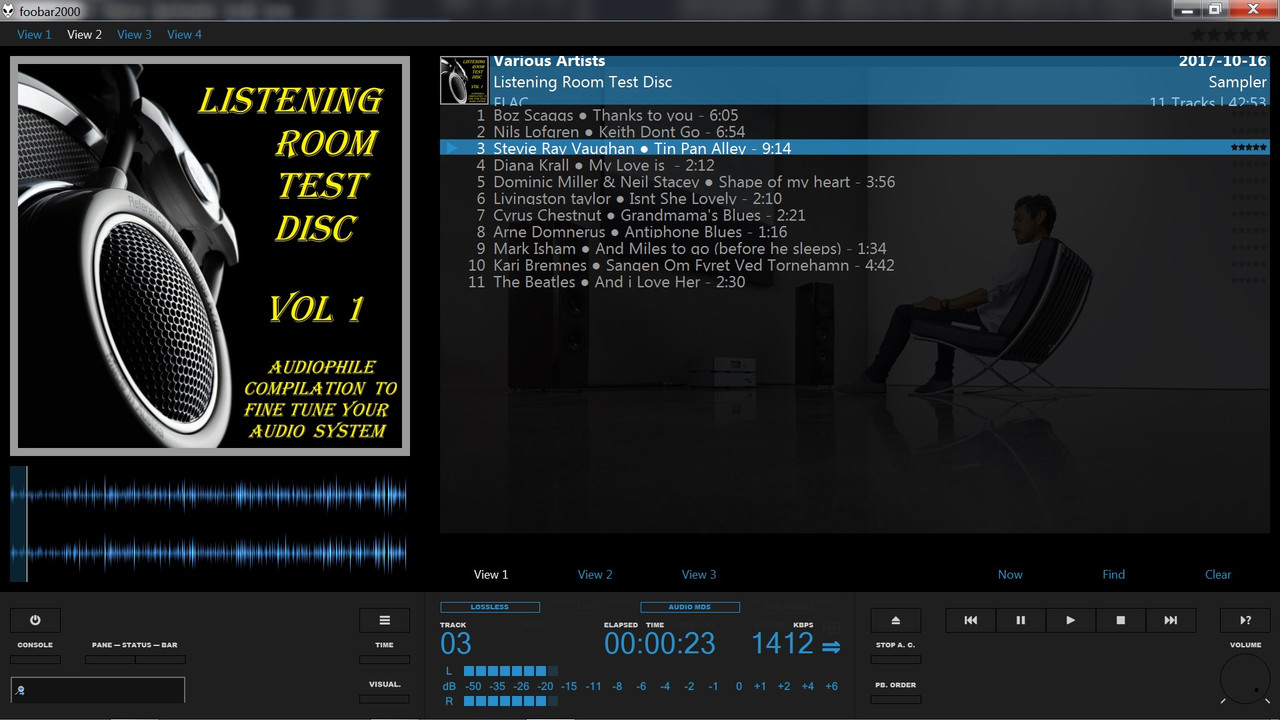The width and height of the screenshot is (1280, 720).
Task: Select Arne Domnerus Antiphone Blues track
Action: [855, 232]
